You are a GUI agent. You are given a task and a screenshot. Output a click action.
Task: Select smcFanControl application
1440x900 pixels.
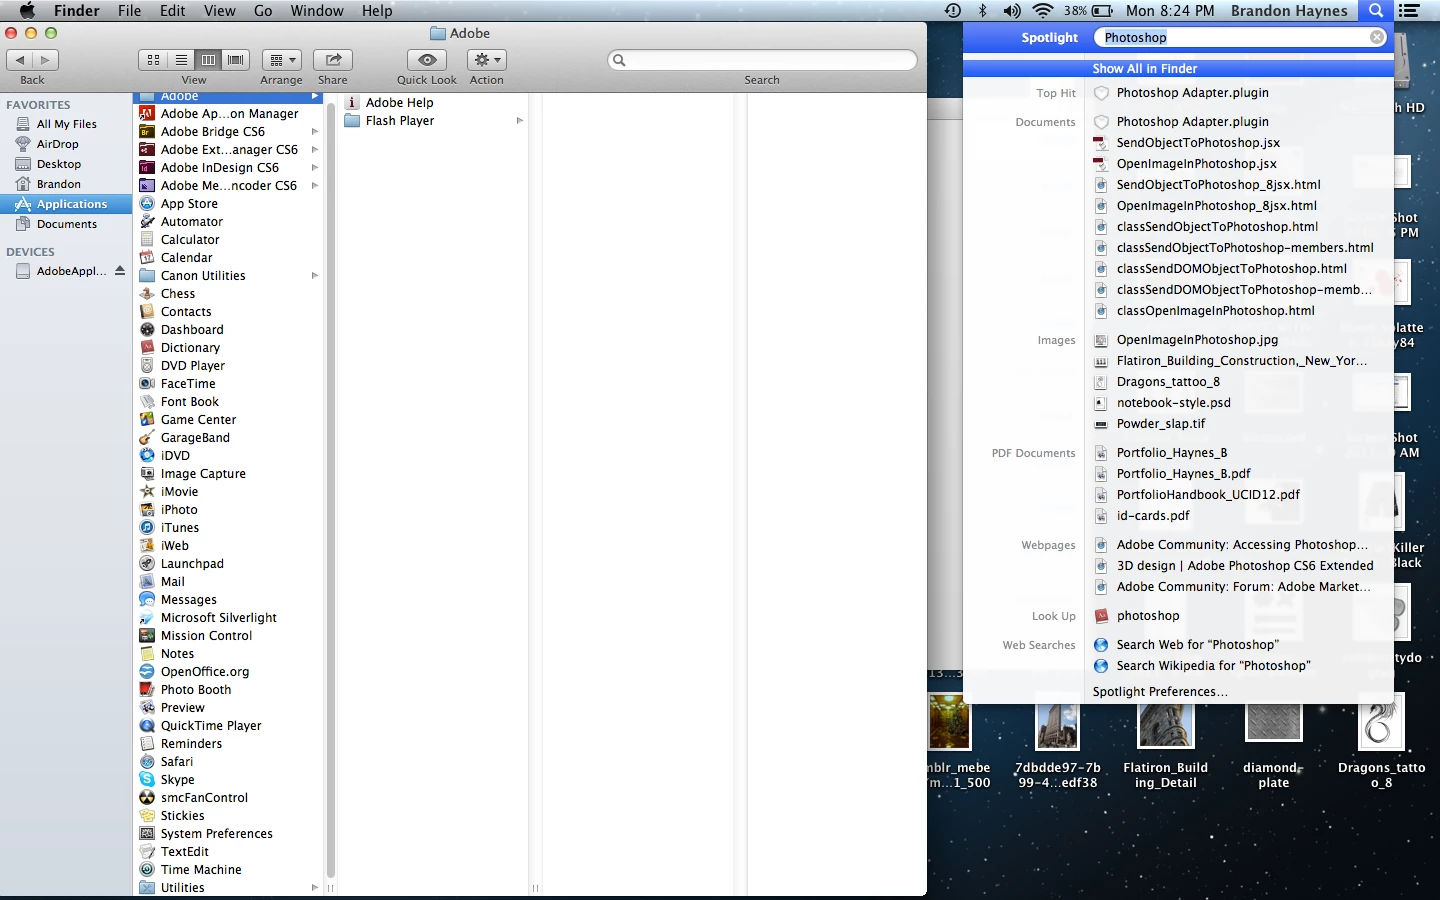pos(204,797)
